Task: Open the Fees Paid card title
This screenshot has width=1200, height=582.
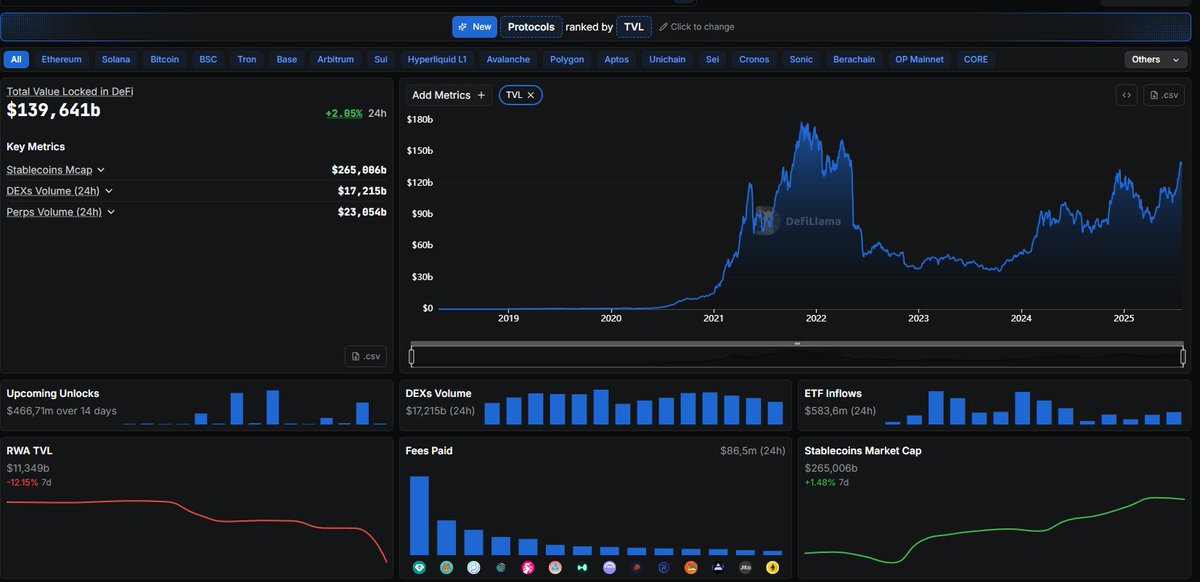Action: click(x=429, y=451)
